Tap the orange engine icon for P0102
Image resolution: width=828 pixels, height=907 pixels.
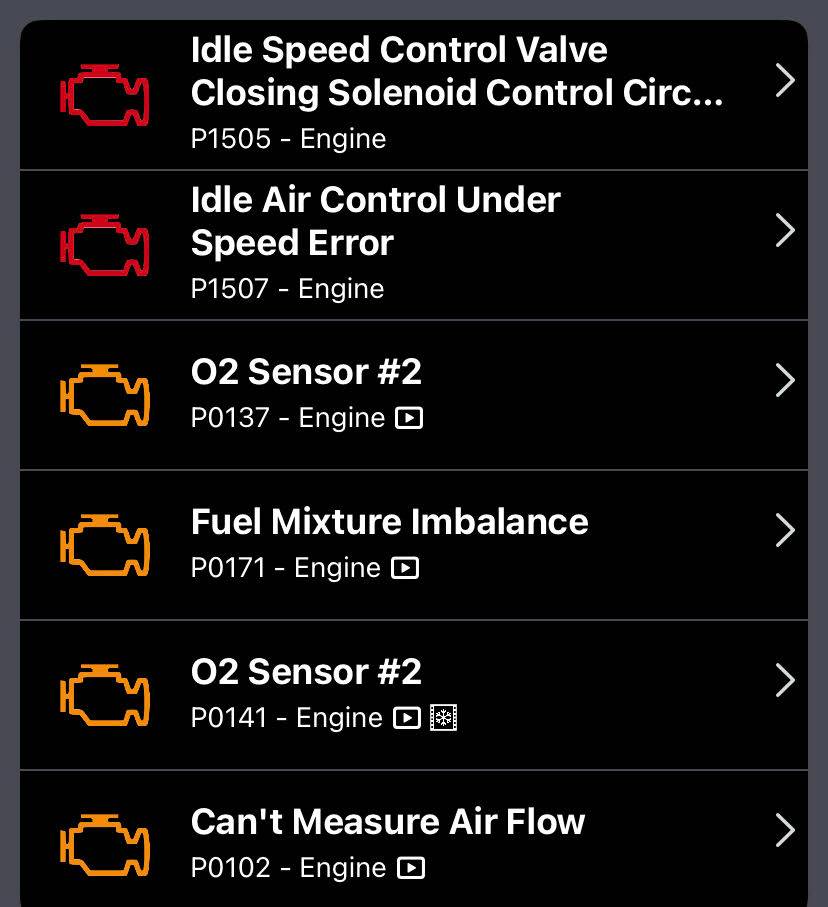(x=105, y=843)
